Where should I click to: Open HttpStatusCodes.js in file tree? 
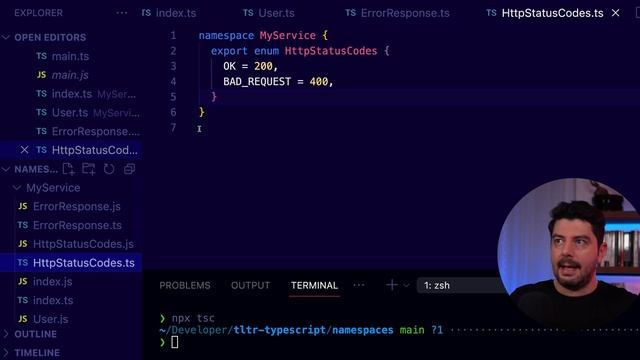click(70, 244)
